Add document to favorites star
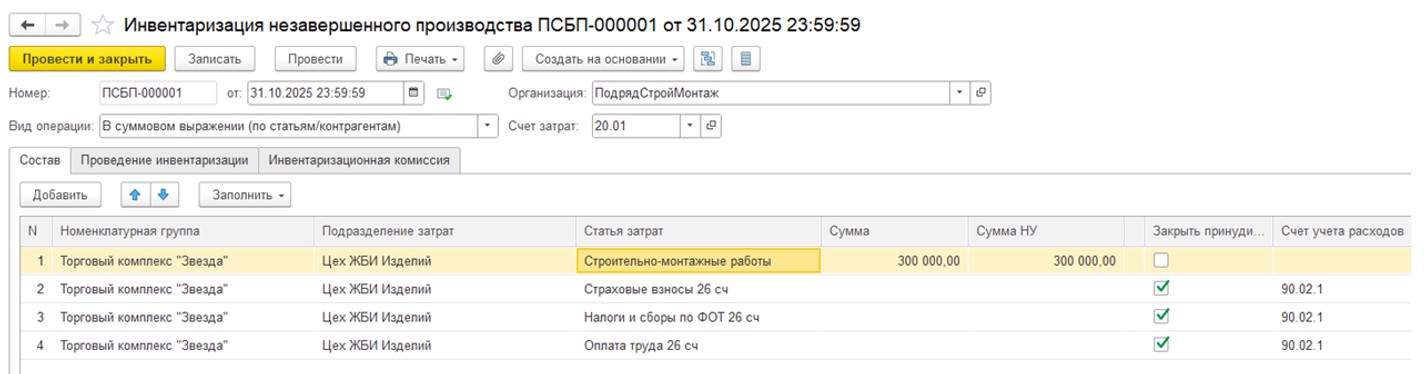The height and width of the screenshot is (374, 1425). click(x=102, y=25)
